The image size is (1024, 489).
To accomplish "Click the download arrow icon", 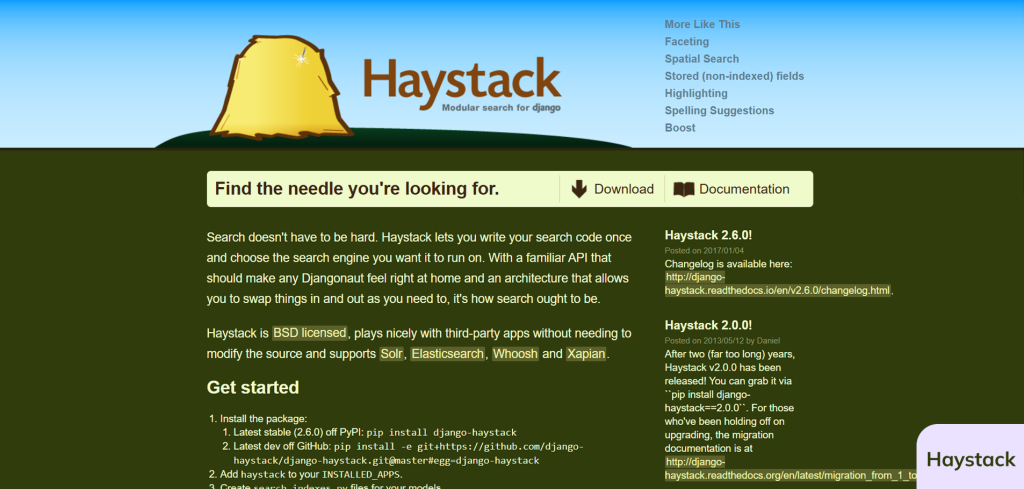I will [x=579, y=189].
